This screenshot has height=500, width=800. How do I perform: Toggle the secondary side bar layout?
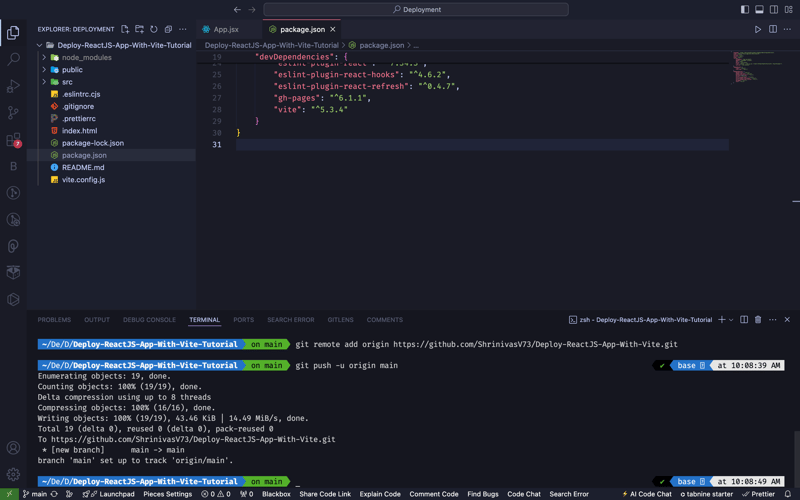click(774, 9)
